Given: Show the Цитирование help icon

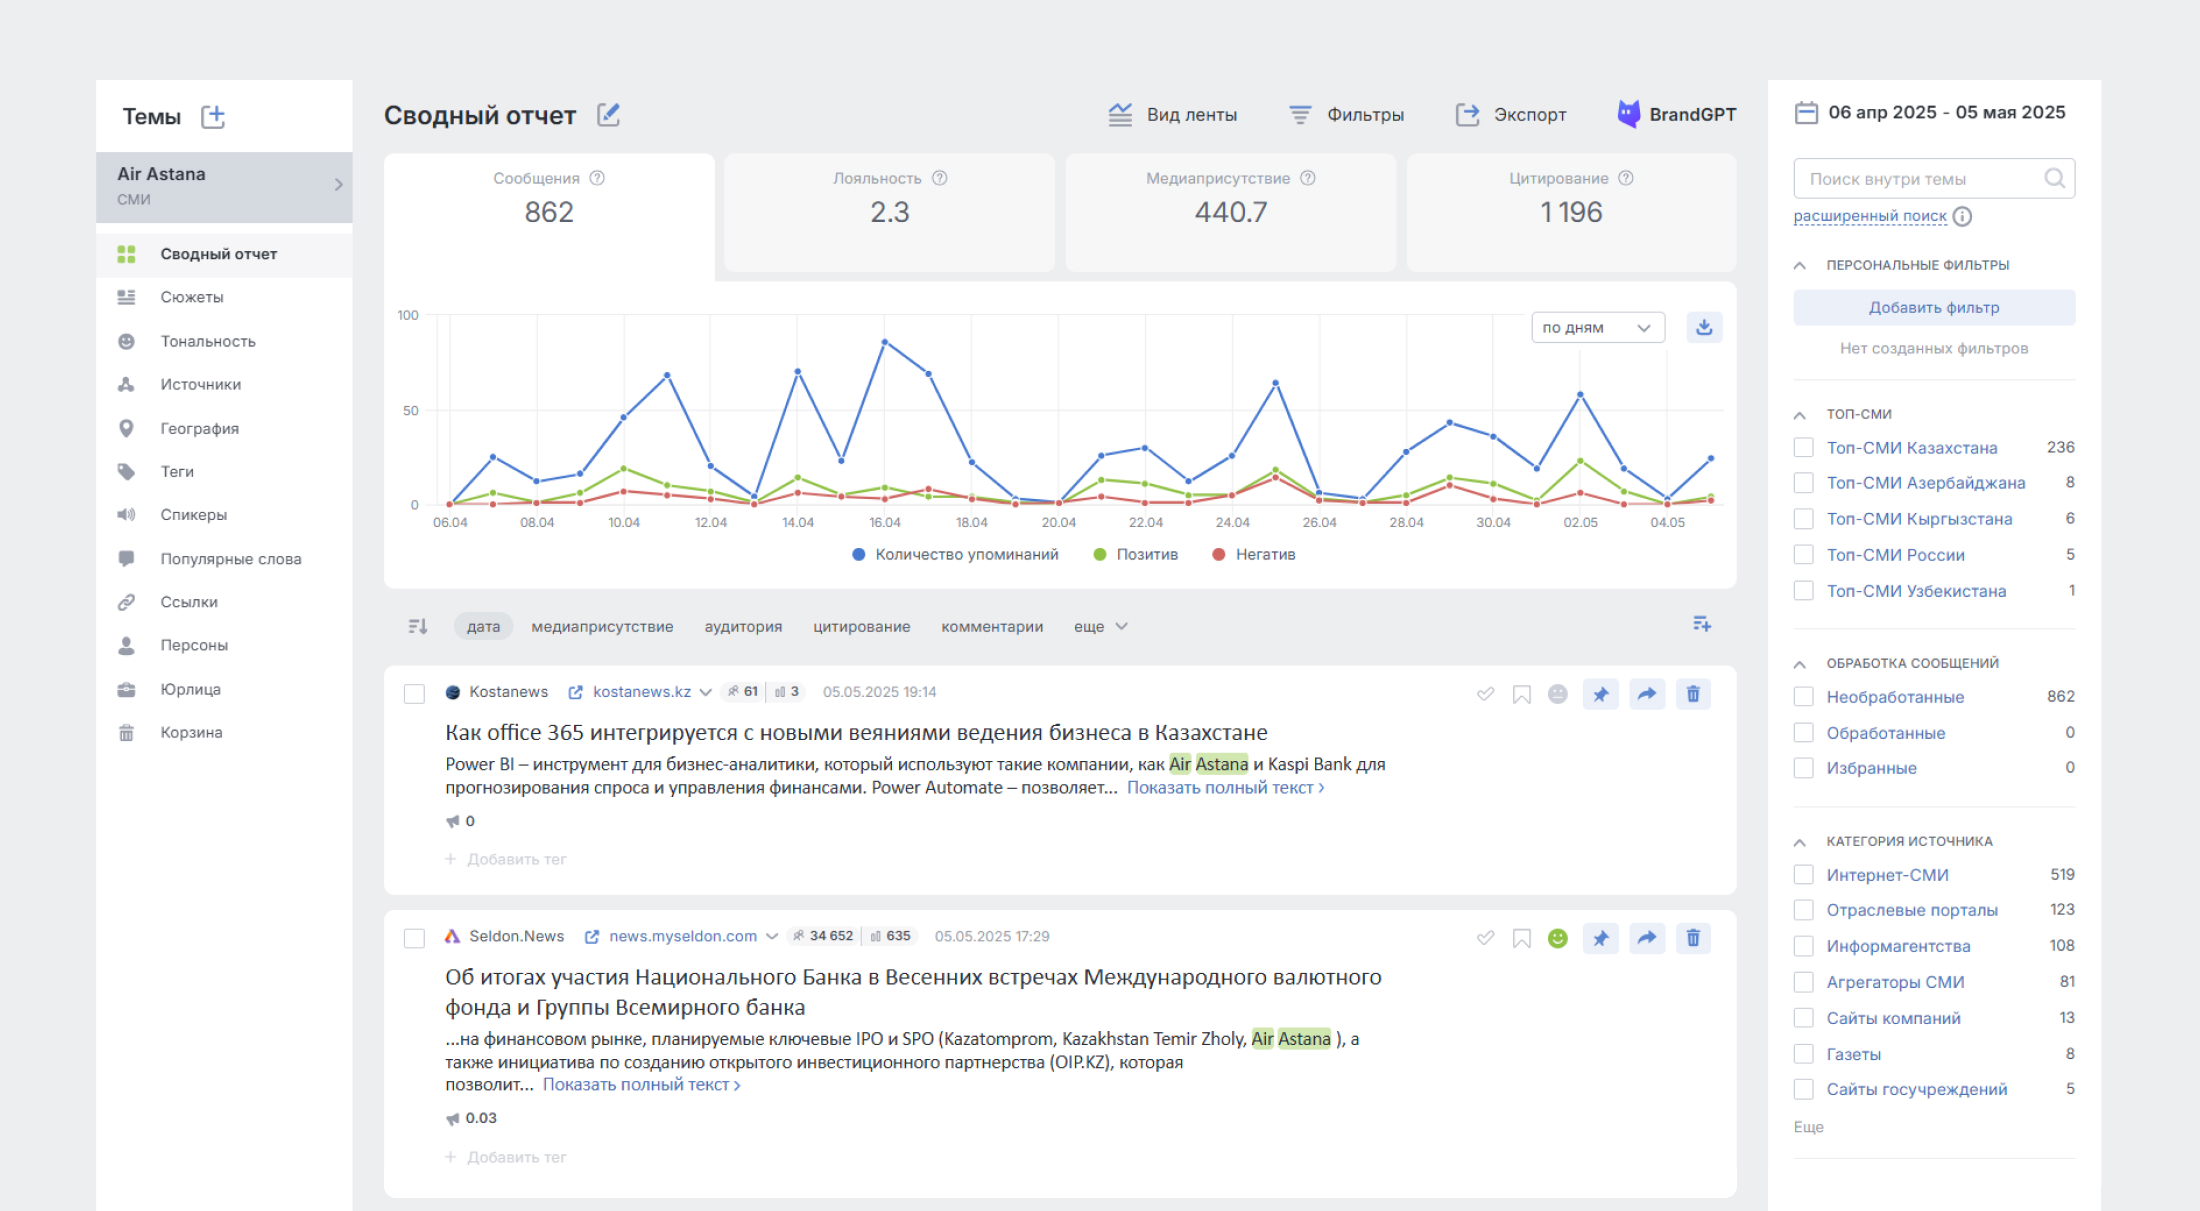Looking at the screenshot, I should coord(1626,178).
